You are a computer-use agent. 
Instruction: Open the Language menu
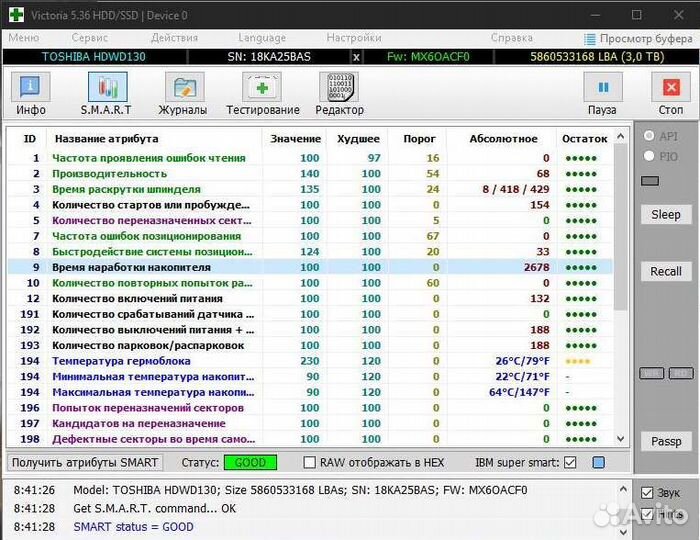click(x=262, y=38)
